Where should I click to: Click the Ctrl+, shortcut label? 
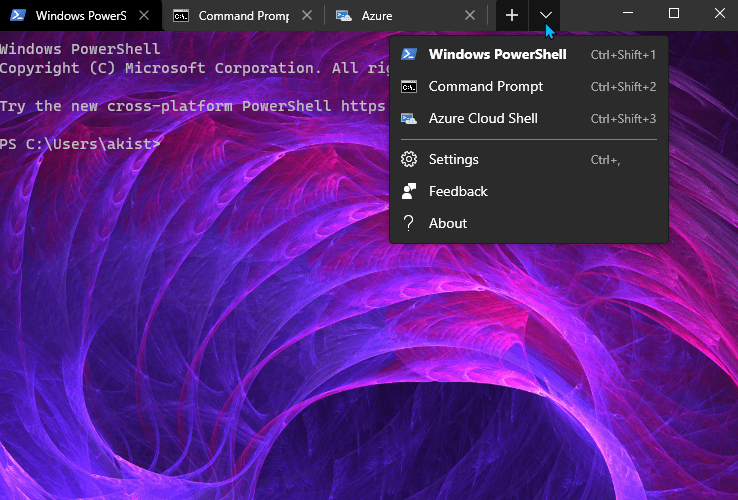pyautogui.click(x=605, y=160)
